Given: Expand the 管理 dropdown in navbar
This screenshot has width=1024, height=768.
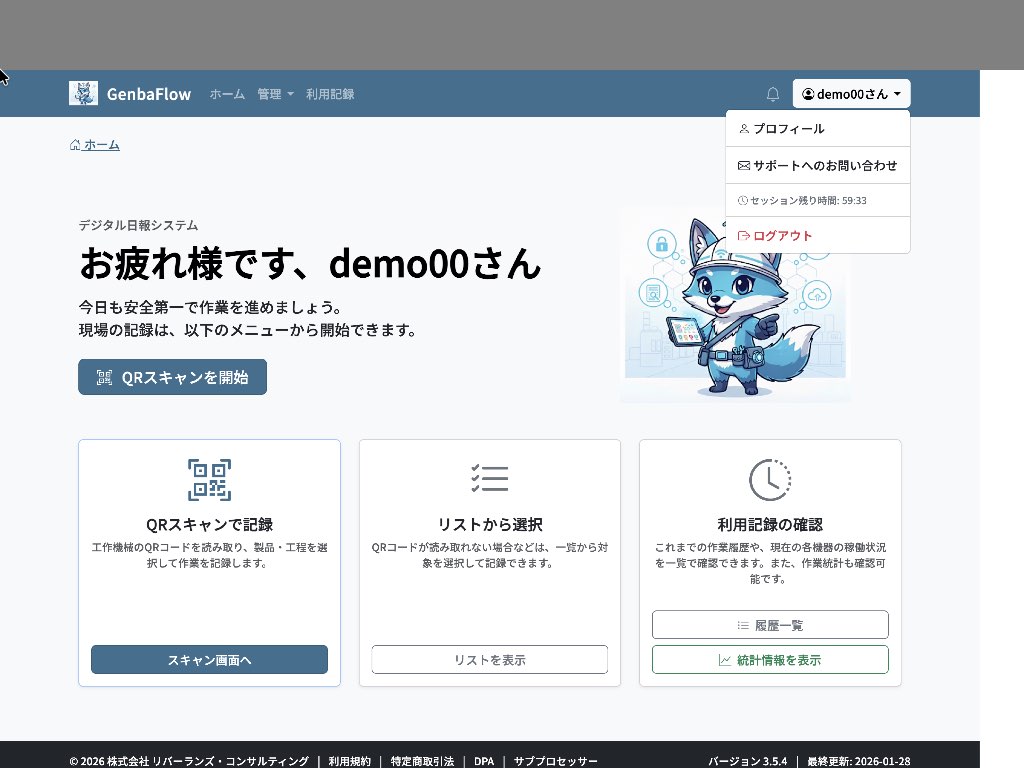Looking at the screenshot, I should [x=275, y=94].
